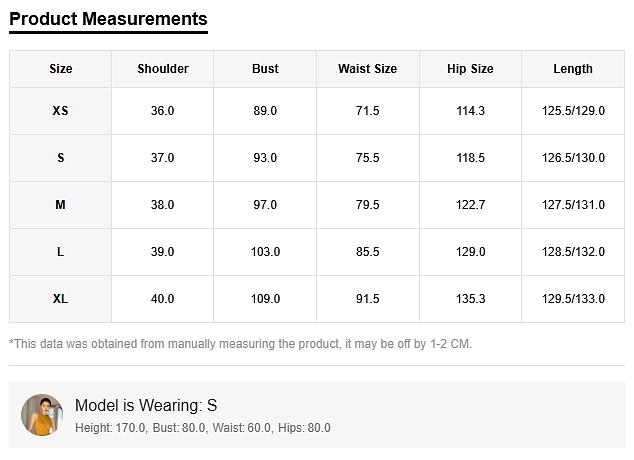Select the L size row label
The height and width of the screenshot is (460, 634).
point(61,252)
